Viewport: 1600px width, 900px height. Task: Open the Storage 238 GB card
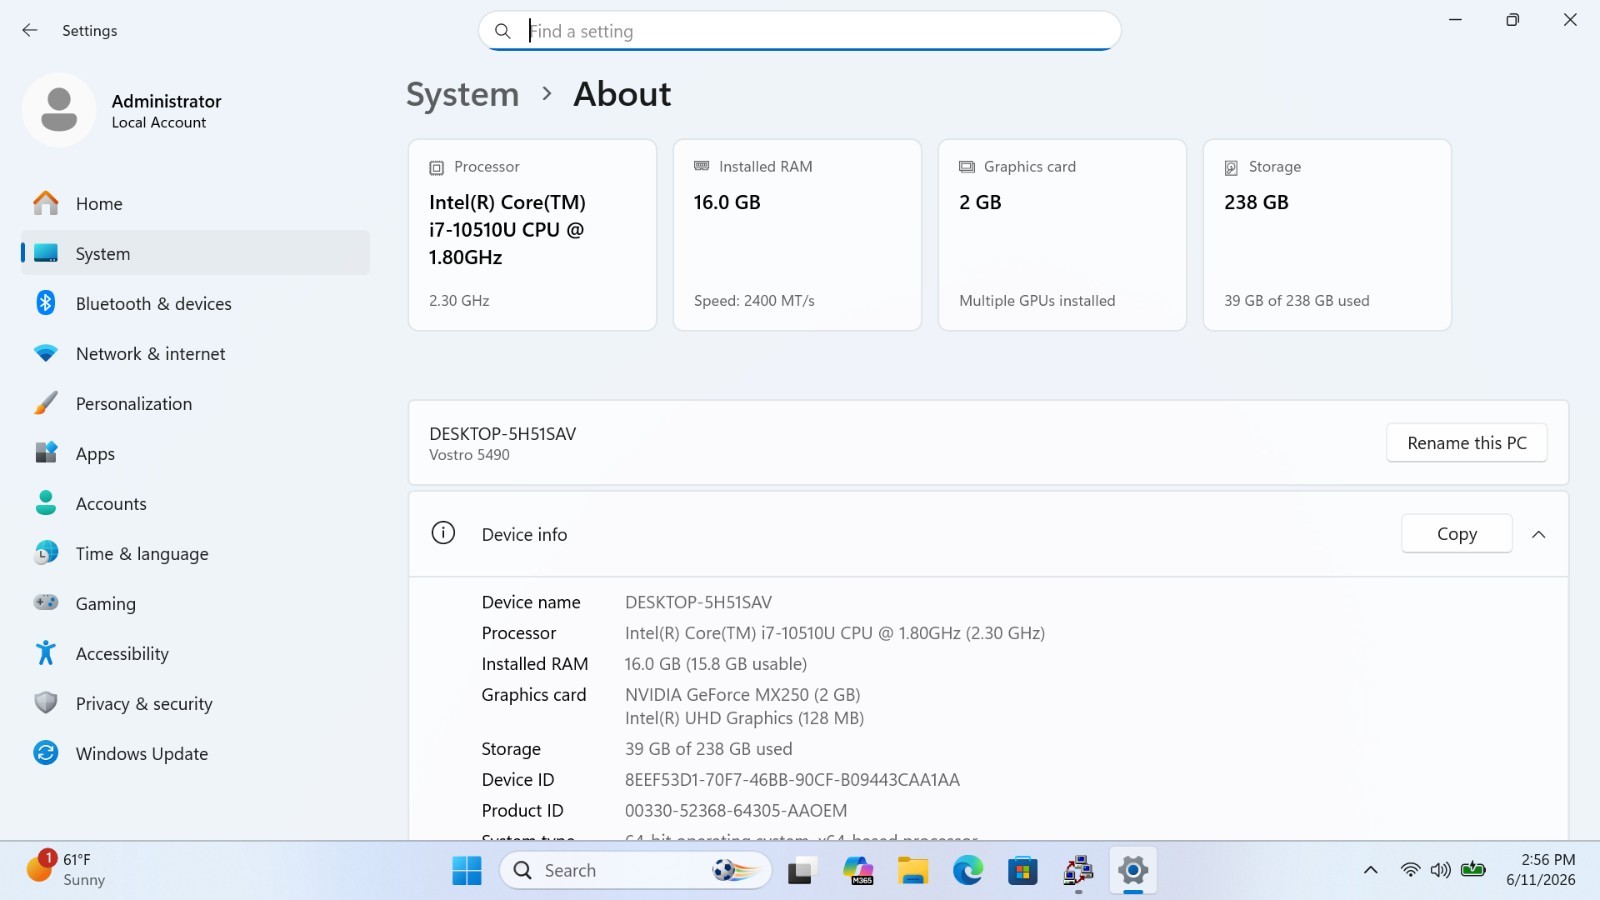point(1327,235)
